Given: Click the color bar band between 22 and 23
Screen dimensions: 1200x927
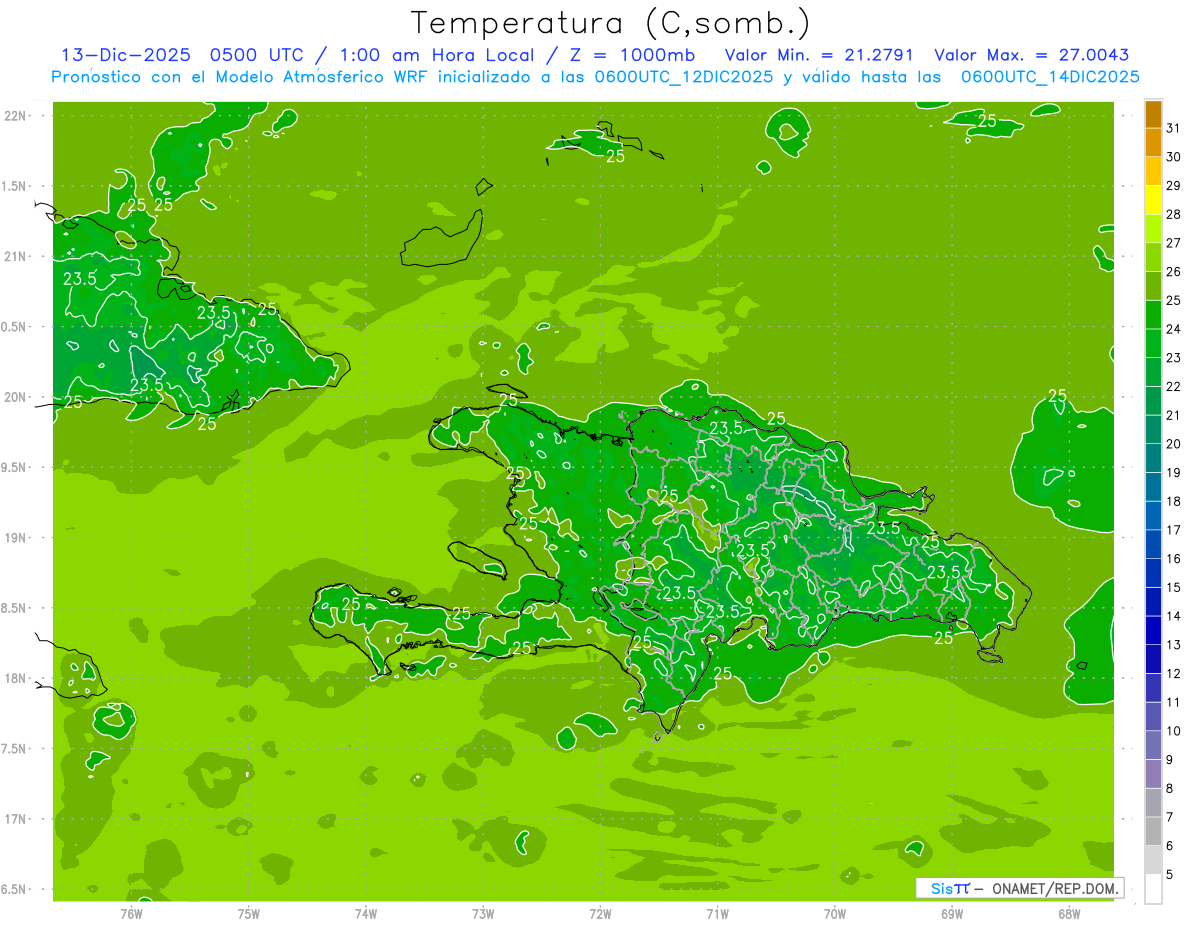Looking at the screenshot, I should [x=1153, y=372].
